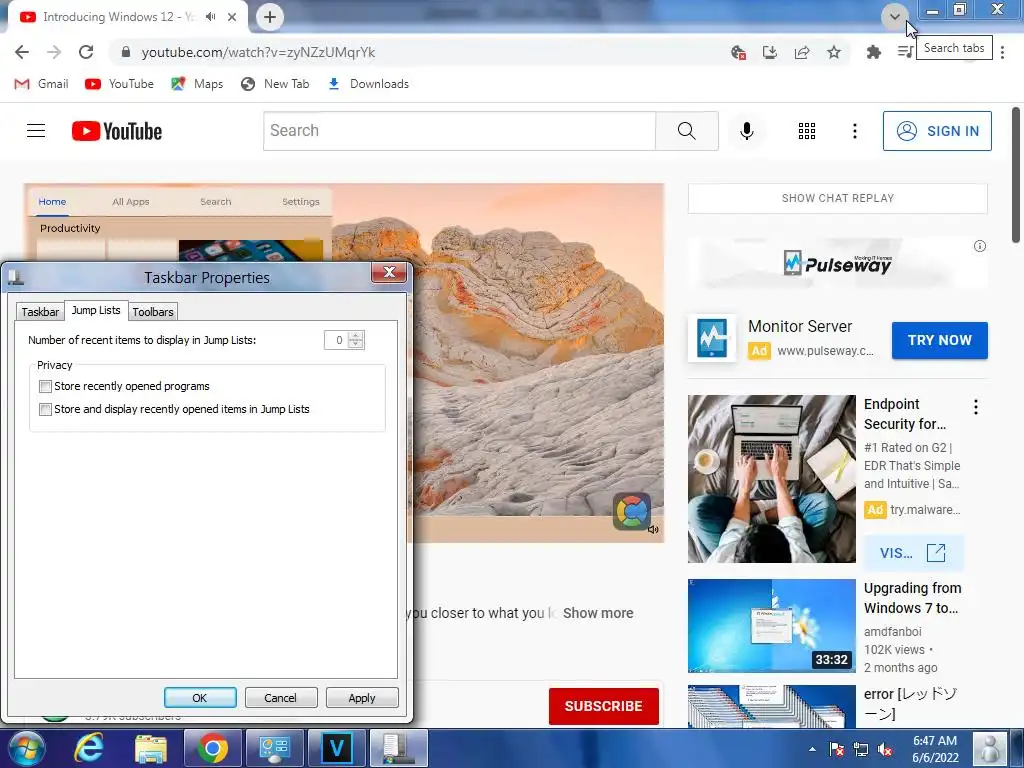Click OK in Taskbar Properties
The image size is (1024, 768).
[200, 697]
